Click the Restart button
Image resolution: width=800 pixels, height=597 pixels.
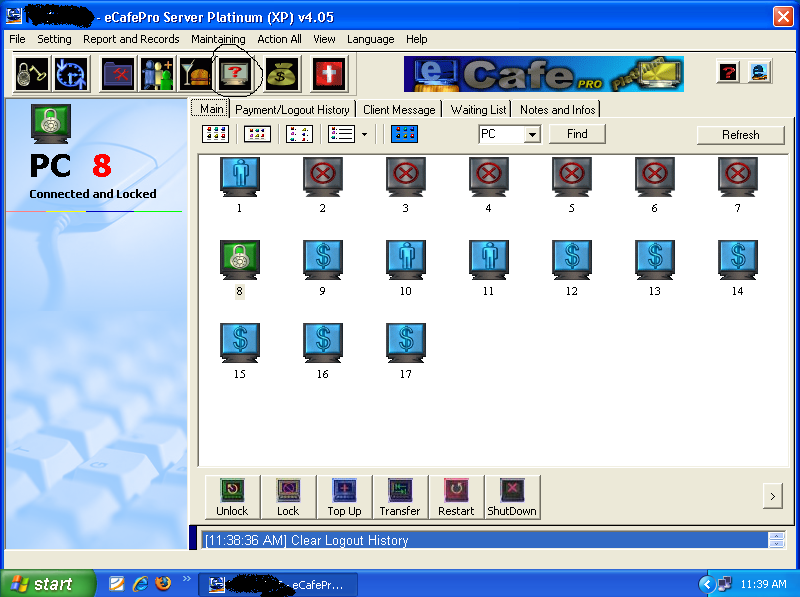(x=456, y=498)
